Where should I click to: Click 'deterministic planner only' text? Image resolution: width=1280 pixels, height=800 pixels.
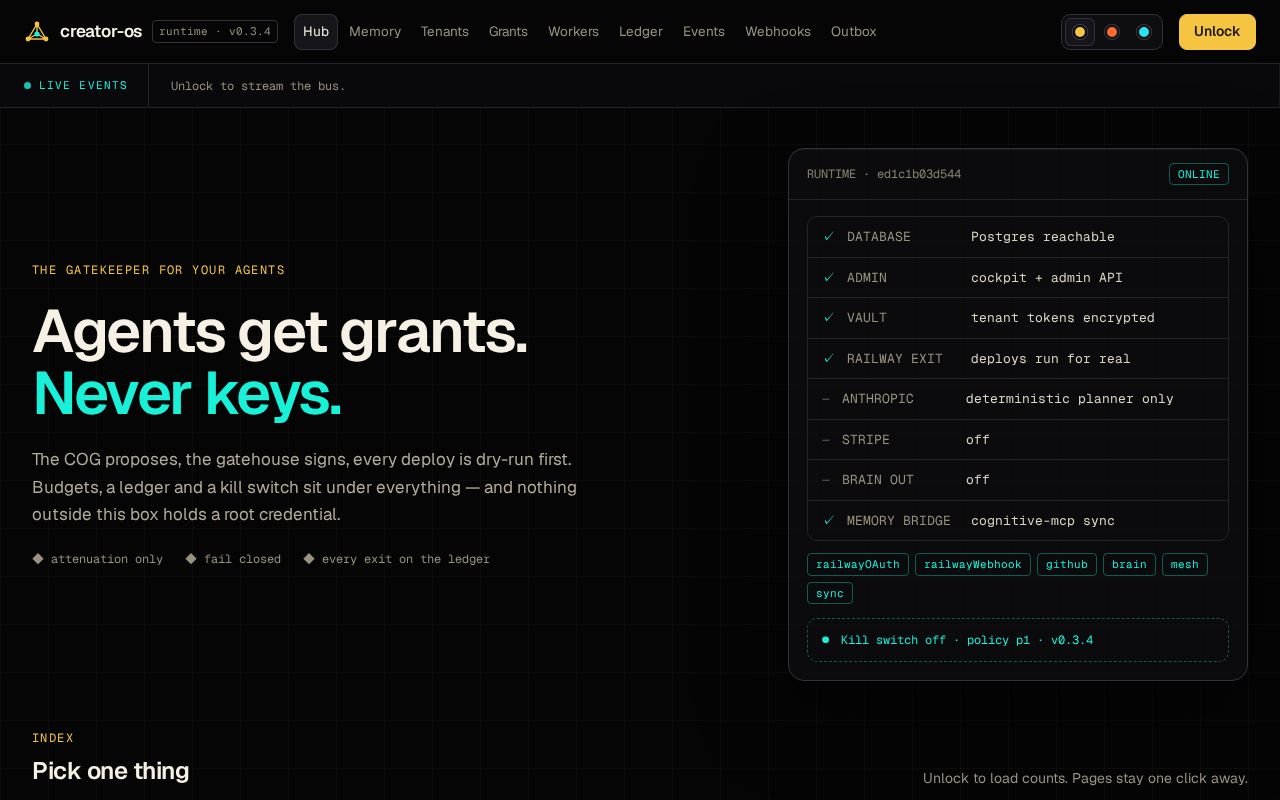point(1070,399)
